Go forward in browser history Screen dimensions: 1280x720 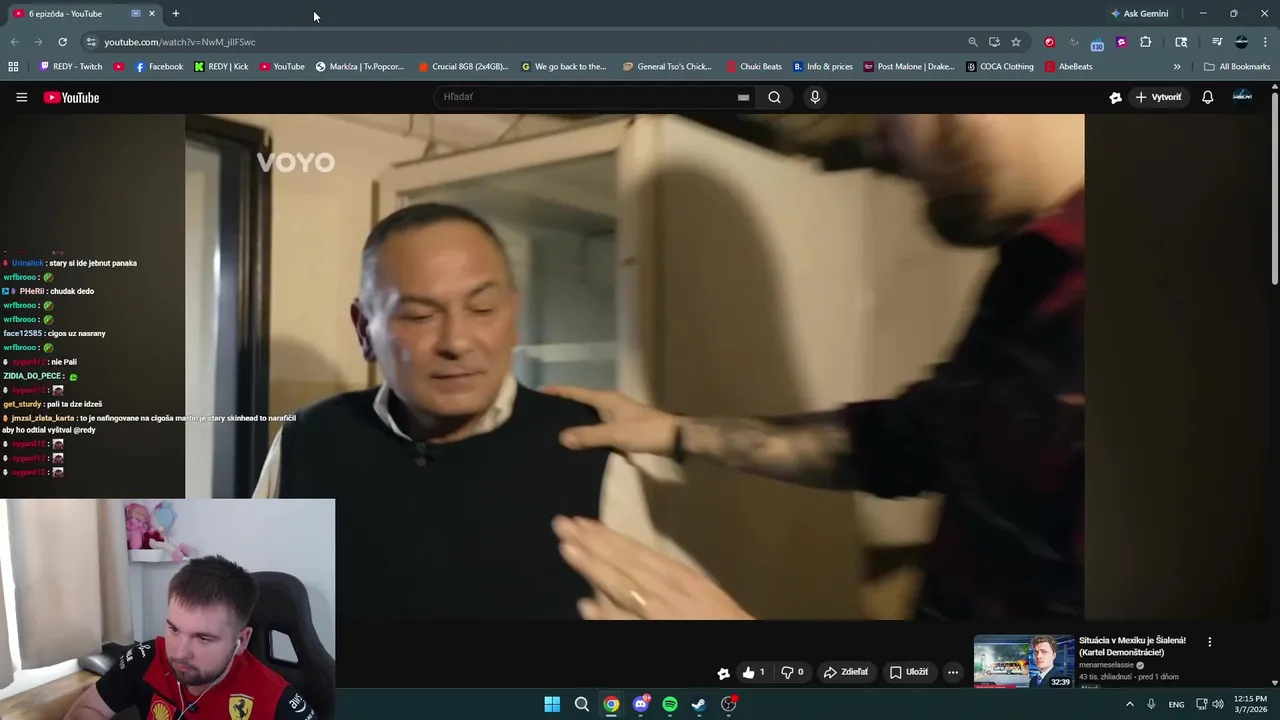click(x=38, y=42)
